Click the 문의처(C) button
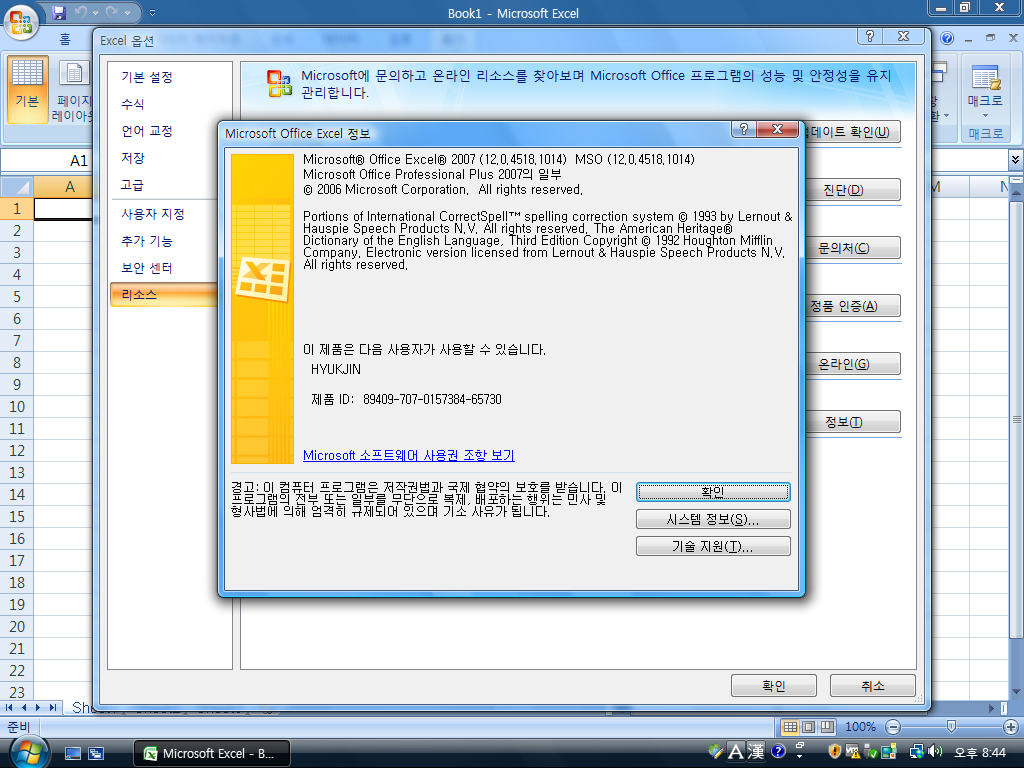This screenshot has height=768, width=1024. coord(852,248)
